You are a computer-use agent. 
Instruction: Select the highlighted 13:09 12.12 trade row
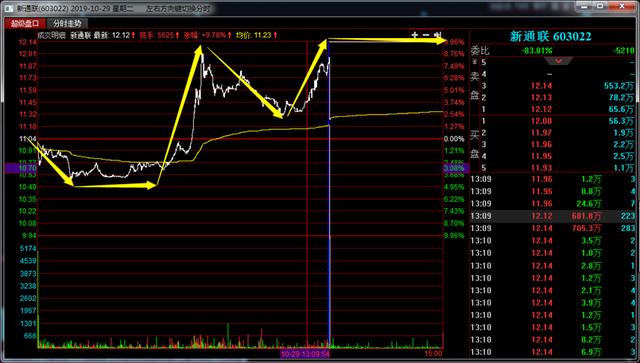click(x=553, y=216)
